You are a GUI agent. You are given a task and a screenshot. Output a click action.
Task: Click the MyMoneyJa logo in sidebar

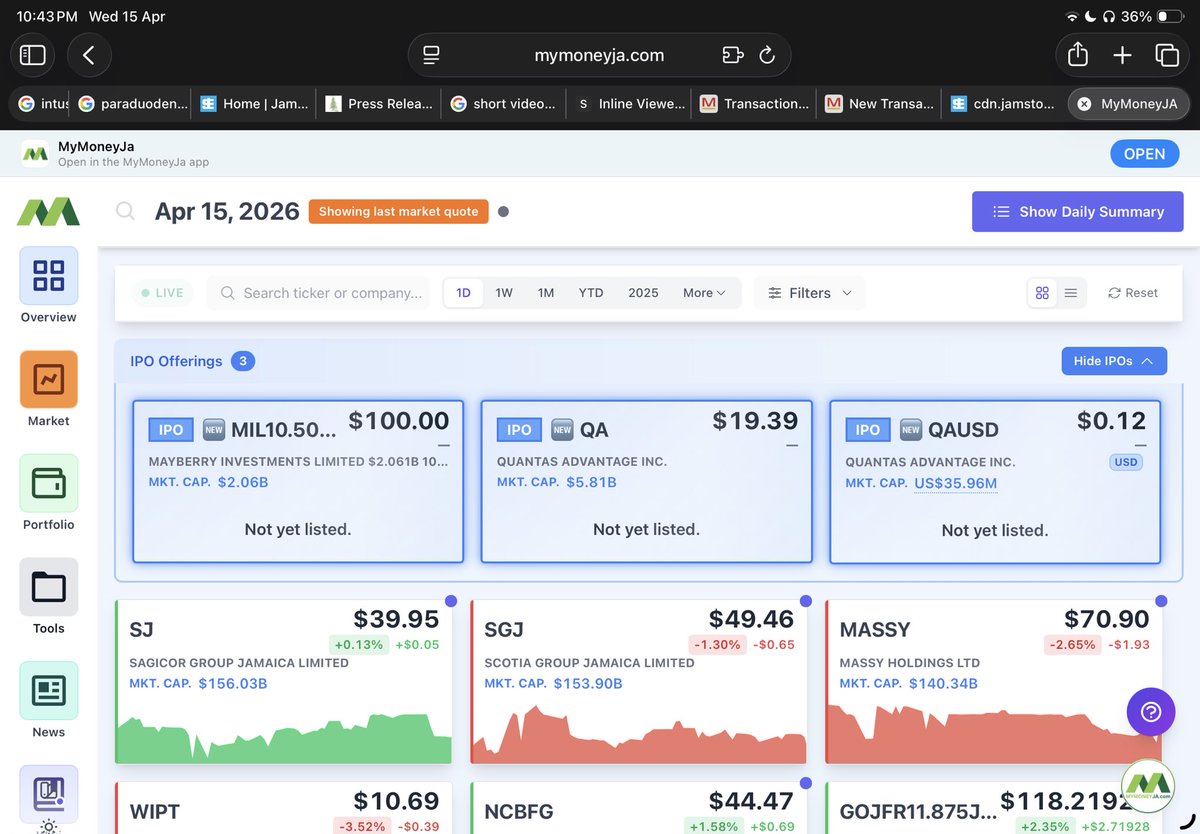48,212
